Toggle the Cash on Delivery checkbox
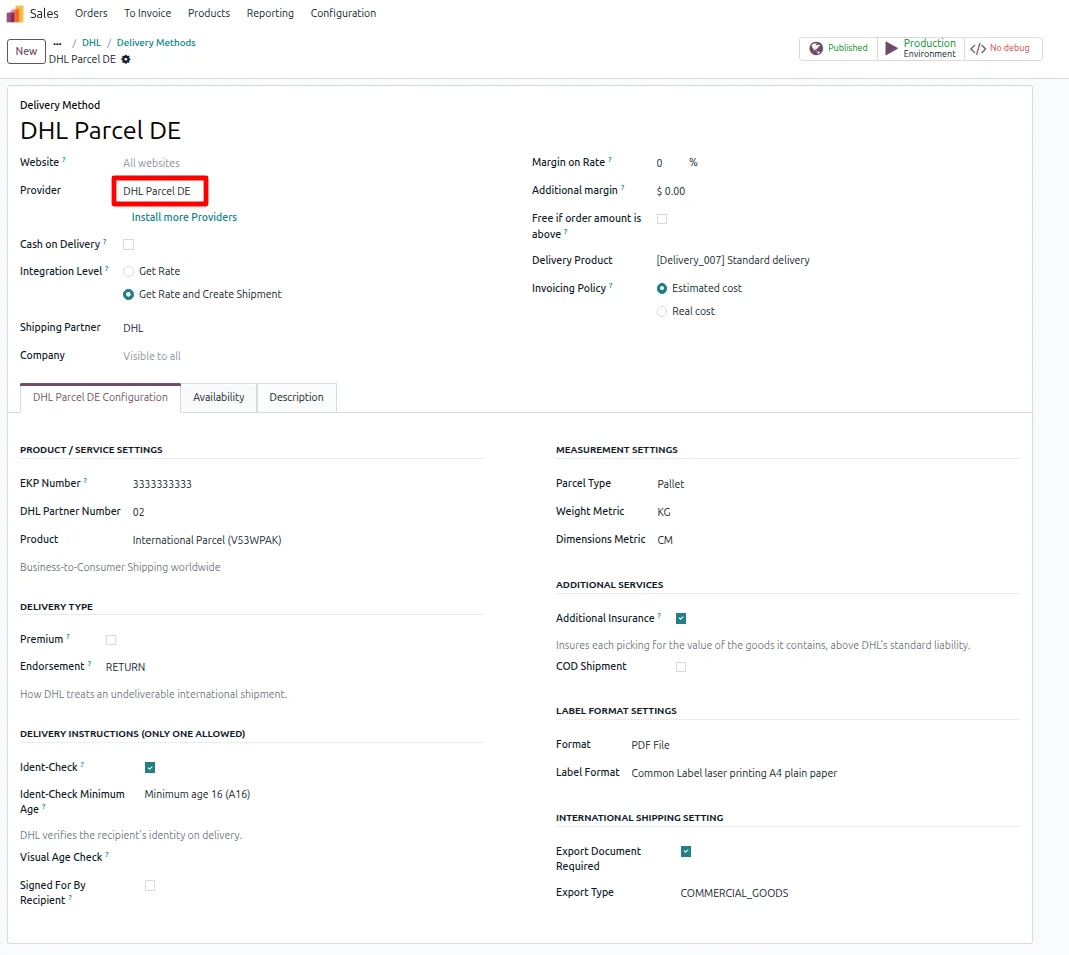Viewport: 1069px width, 955px height. (128, 244)
